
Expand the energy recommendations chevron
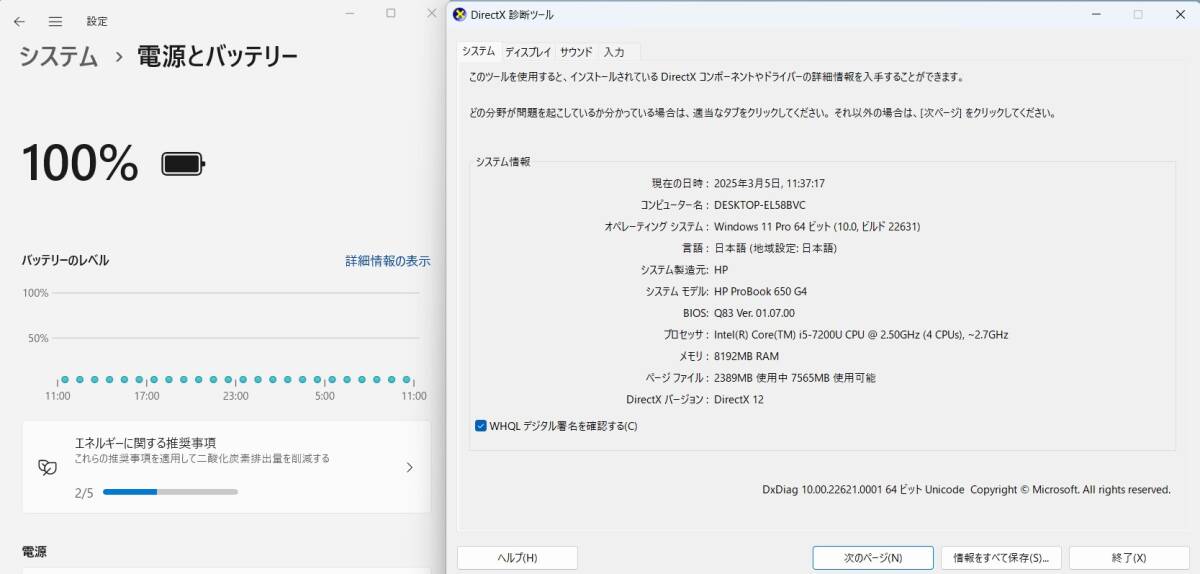point(409,467)
